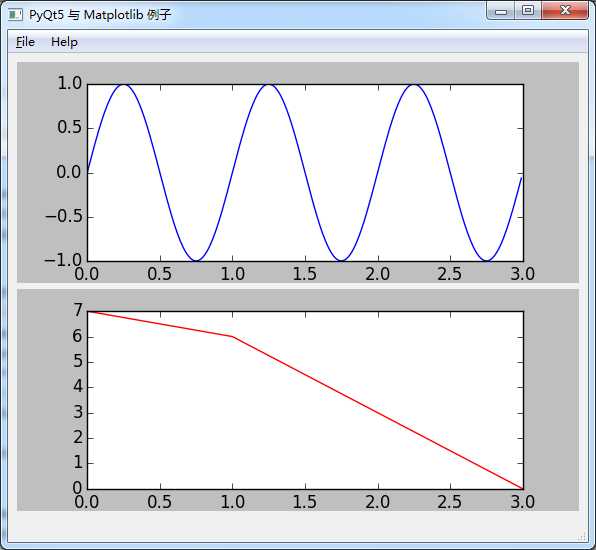This screenshot has height=550, width=596.
Task: Click the gray margin right of bottom plot
Action: [x=551, y=400]
